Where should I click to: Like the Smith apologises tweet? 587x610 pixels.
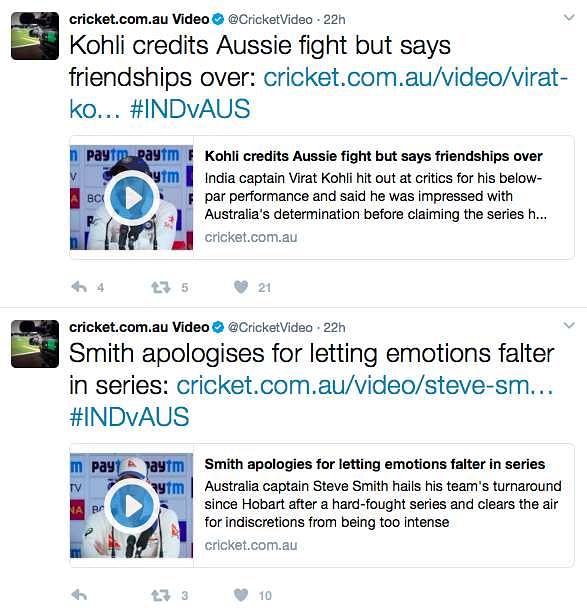coord(241,595)
